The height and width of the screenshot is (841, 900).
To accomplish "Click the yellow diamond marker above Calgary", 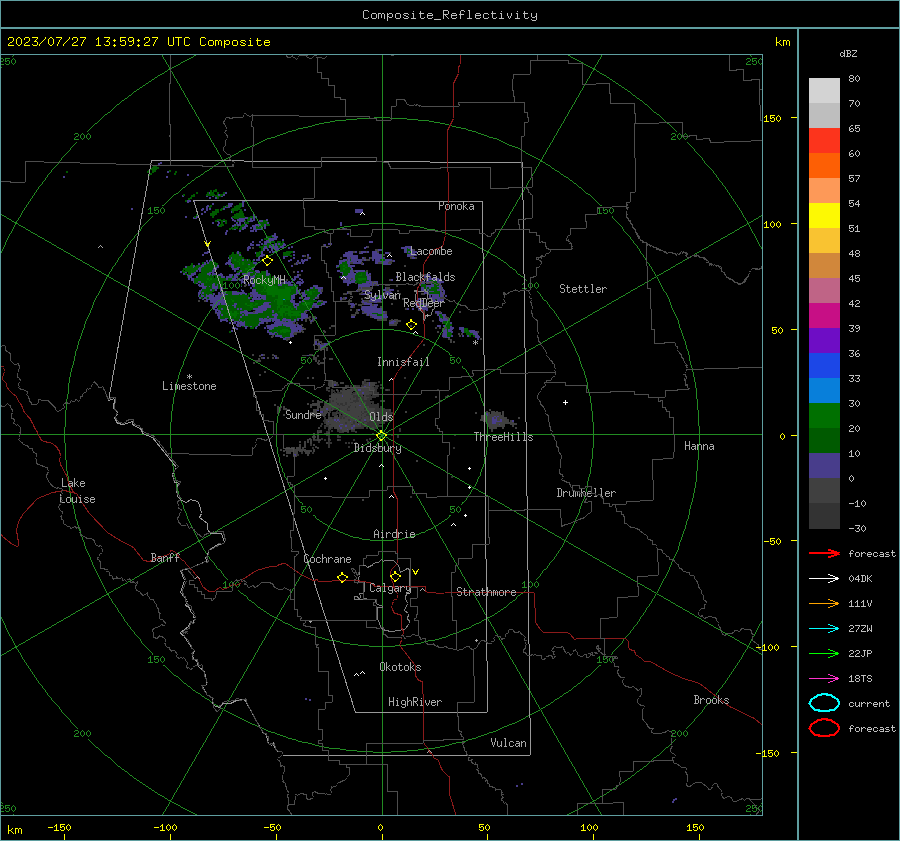I will (x=395, y=576).
